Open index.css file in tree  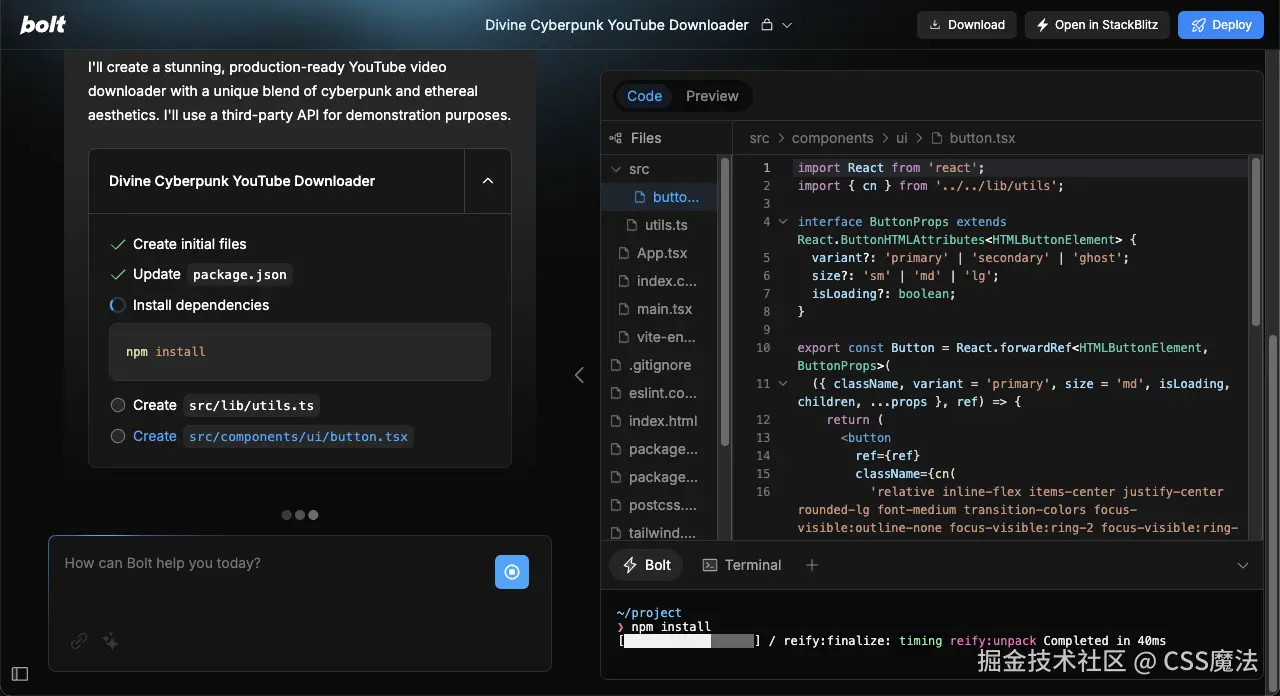[x=660, y=281]
